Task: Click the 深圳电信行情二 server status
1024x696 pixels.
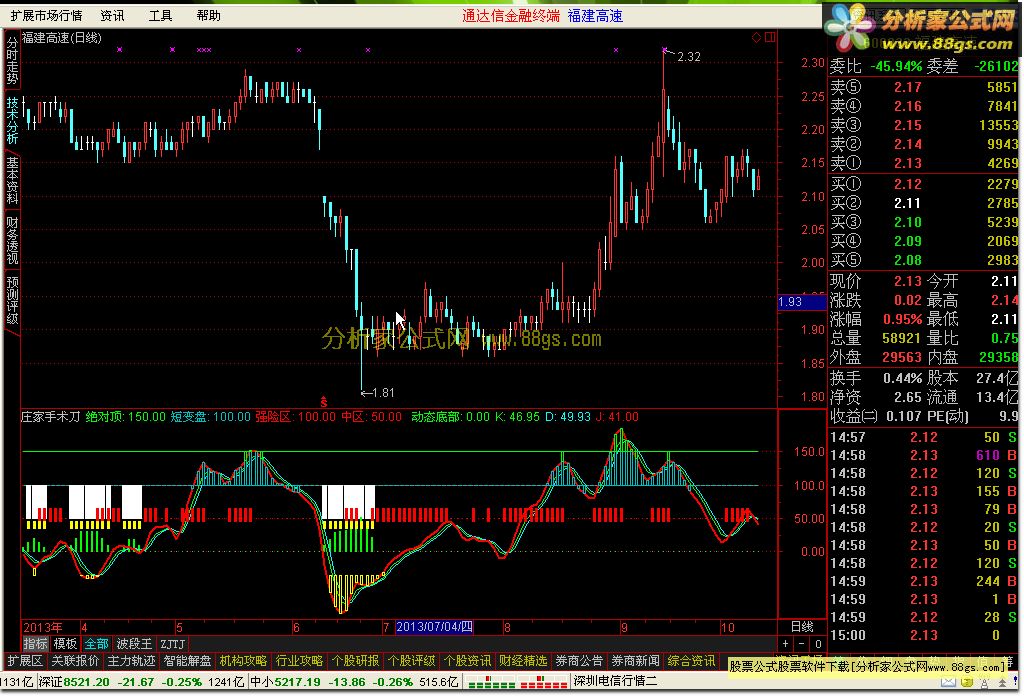Action: click(615, 681)
